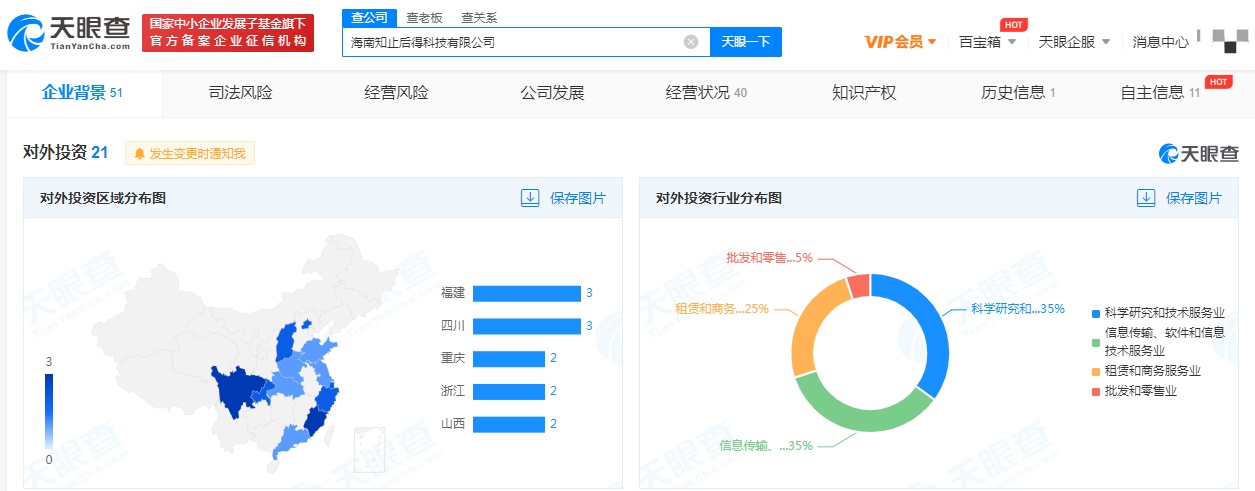
Task: Click the 科学研究和...35% chart label
Action: click(x=1018, y=308)
